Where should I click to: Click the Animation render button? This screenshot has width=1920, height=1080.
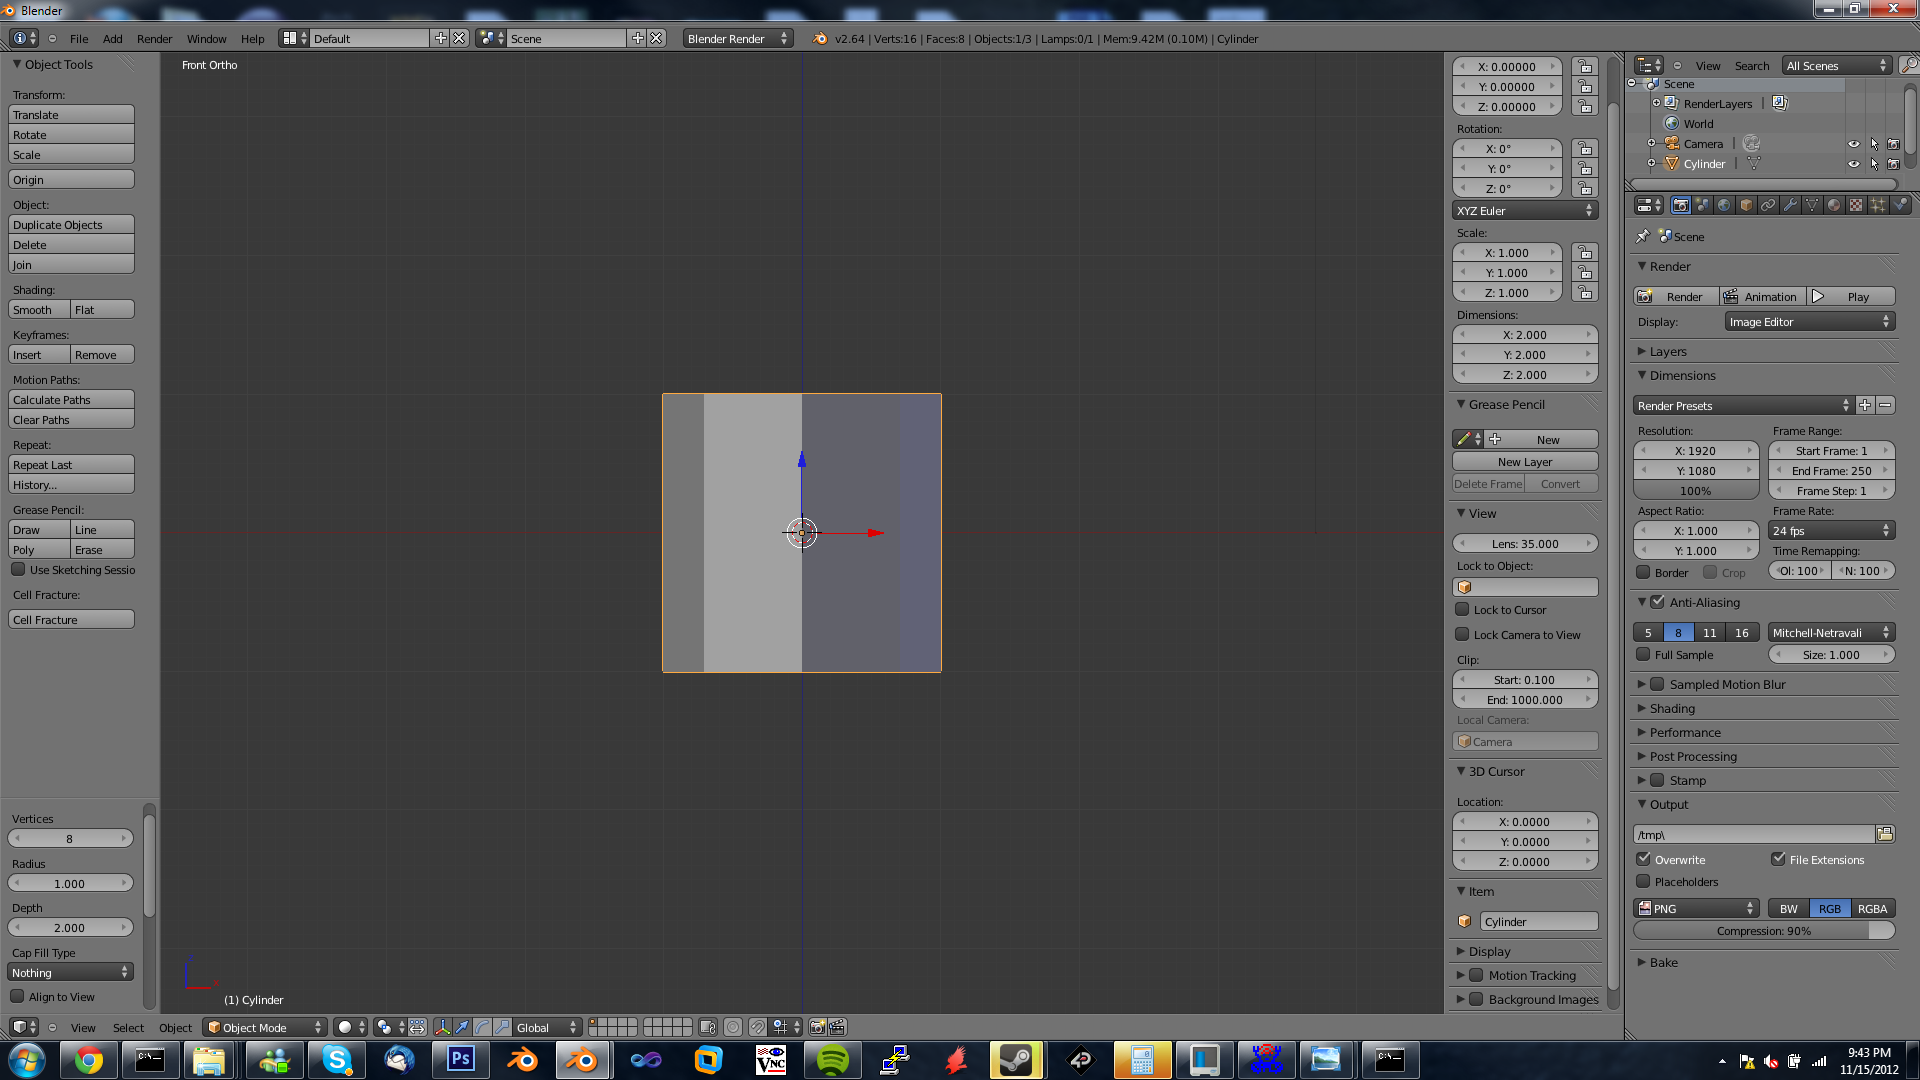pyautogui.click(x=1761, y=297)
